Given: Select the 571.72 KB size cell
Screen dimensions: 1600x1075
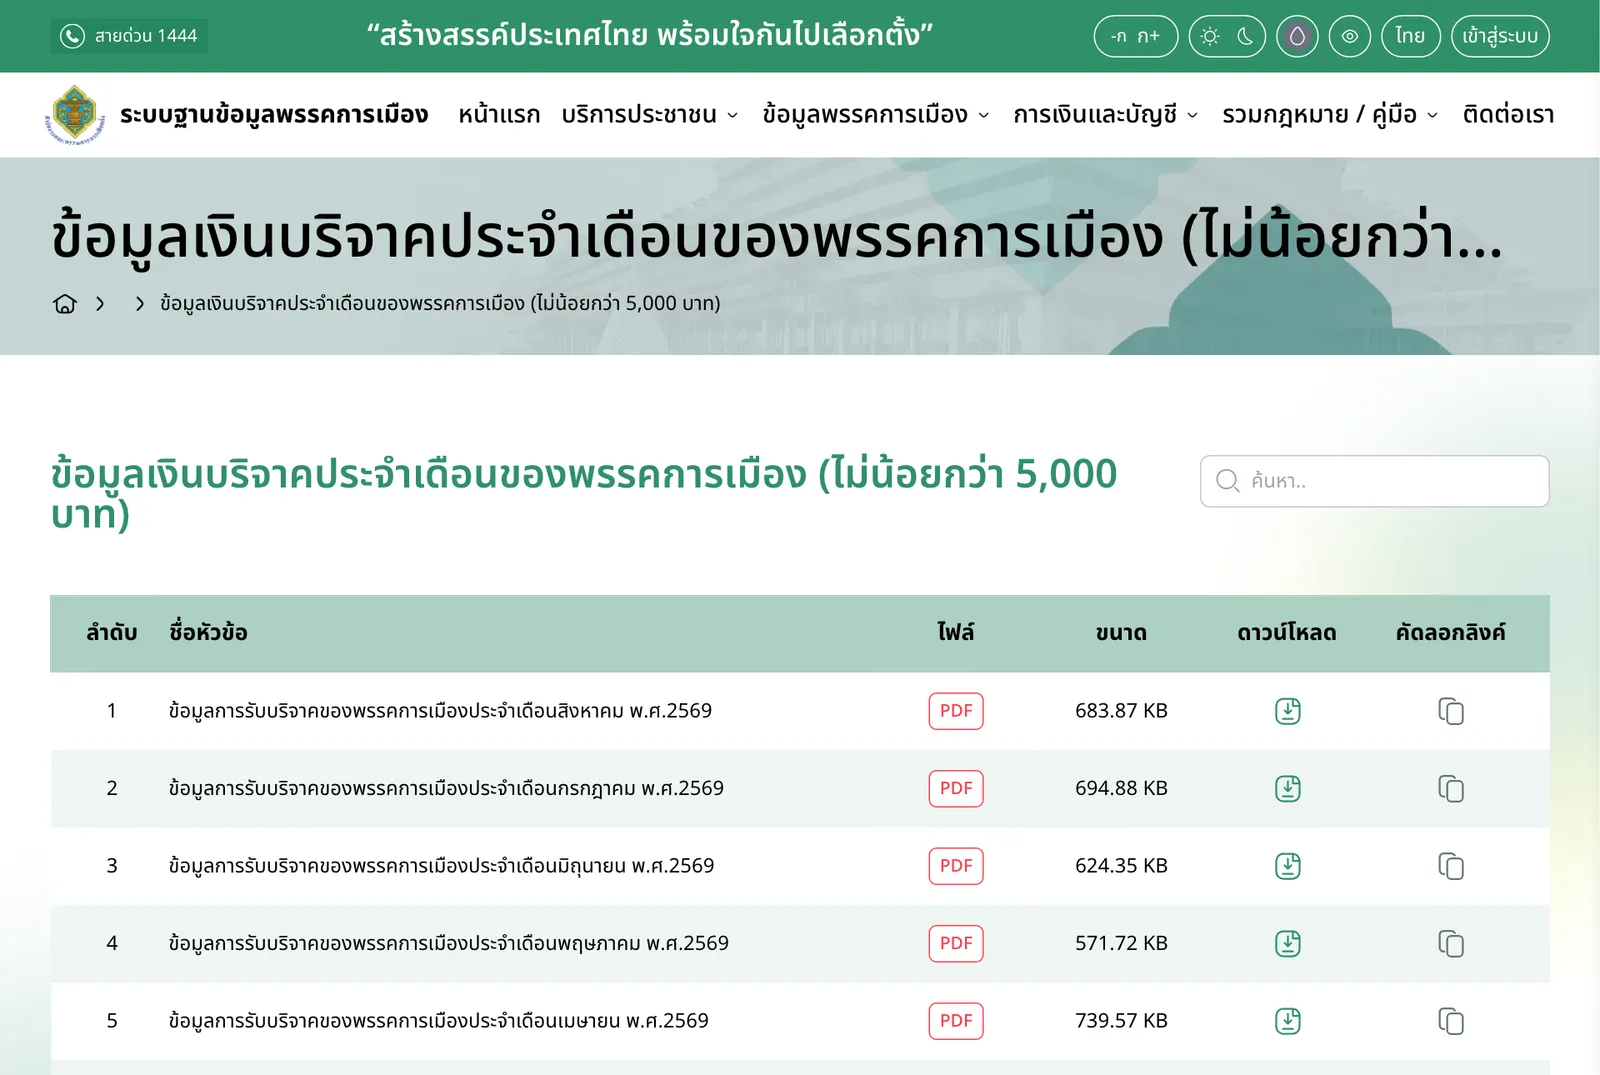Looking at the screenshot, I should [1121, 943].
